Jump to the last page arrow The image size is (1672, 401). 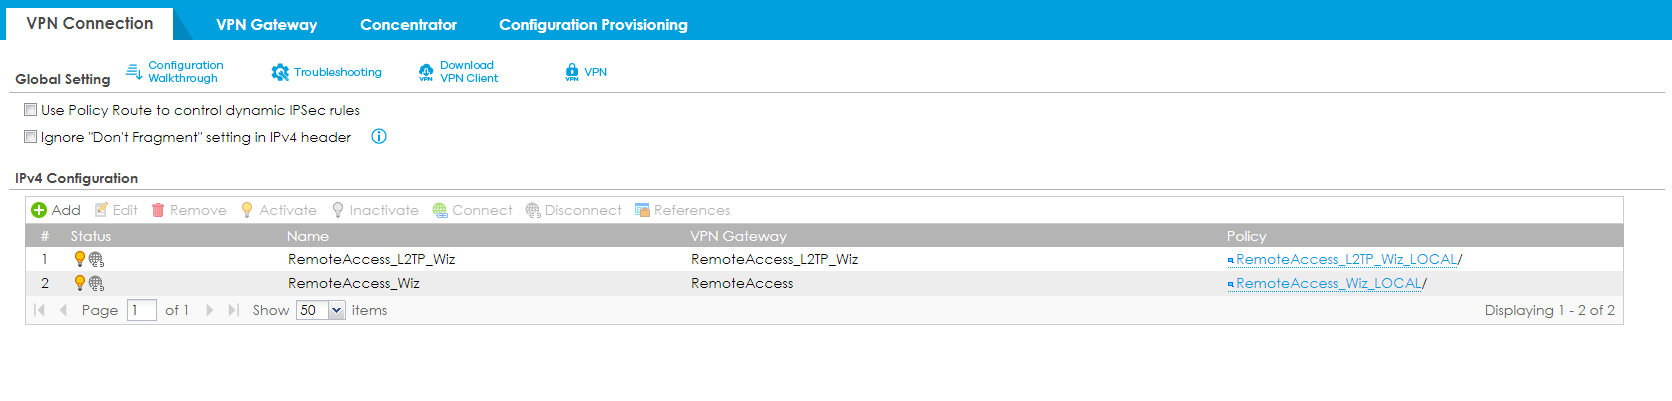tap(233, 310)
